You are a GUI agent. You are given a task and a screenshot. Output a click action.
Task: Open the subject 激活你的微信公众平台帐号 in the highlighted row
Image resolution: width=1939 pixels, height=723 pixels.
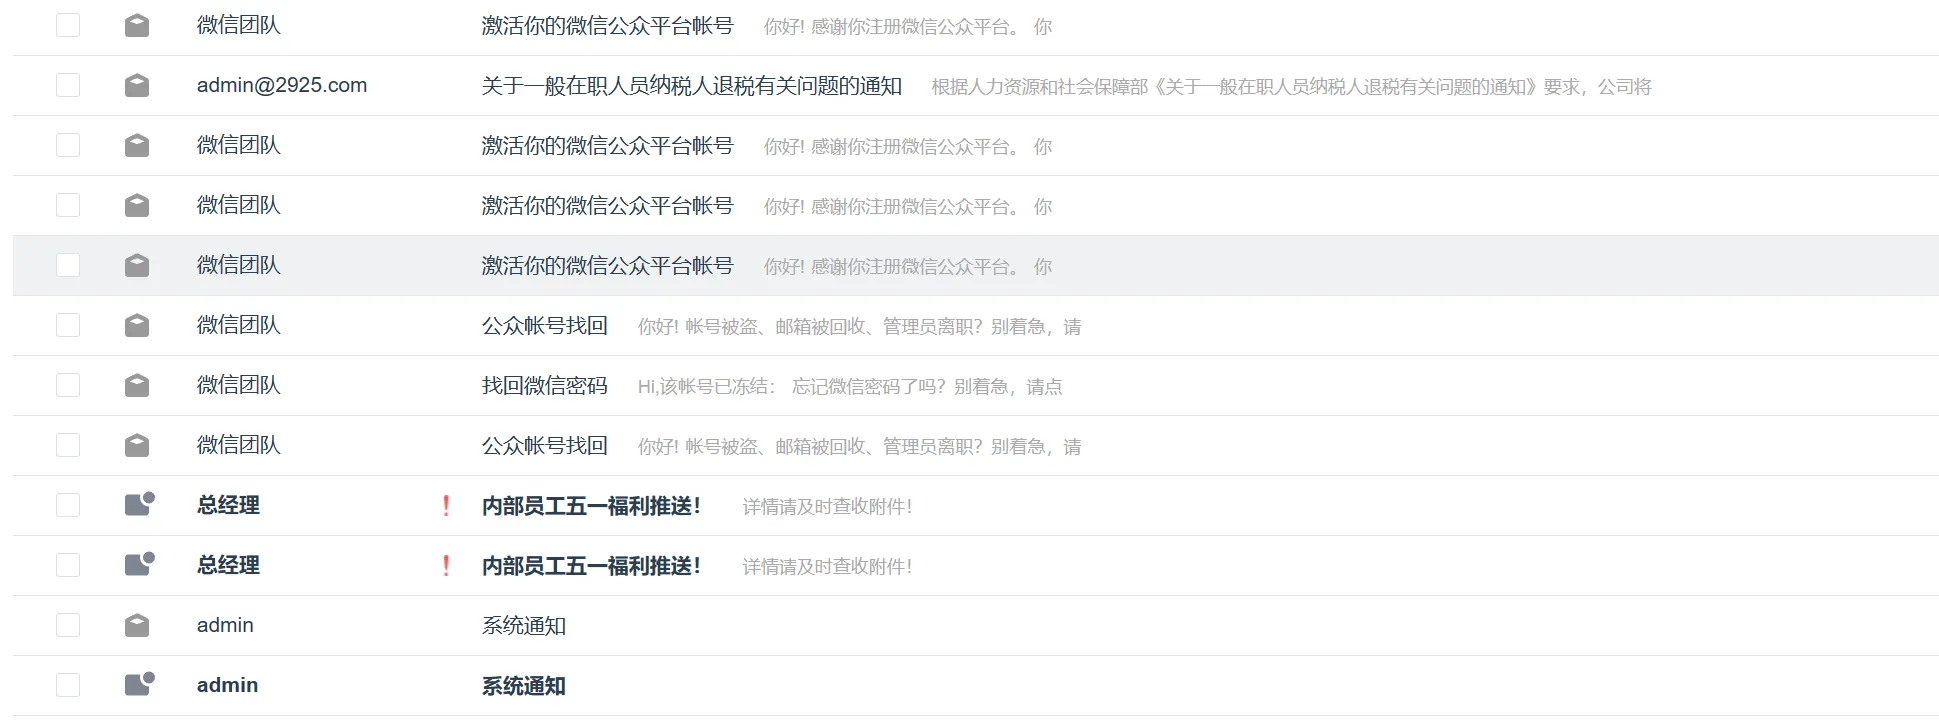pos(608,266)
